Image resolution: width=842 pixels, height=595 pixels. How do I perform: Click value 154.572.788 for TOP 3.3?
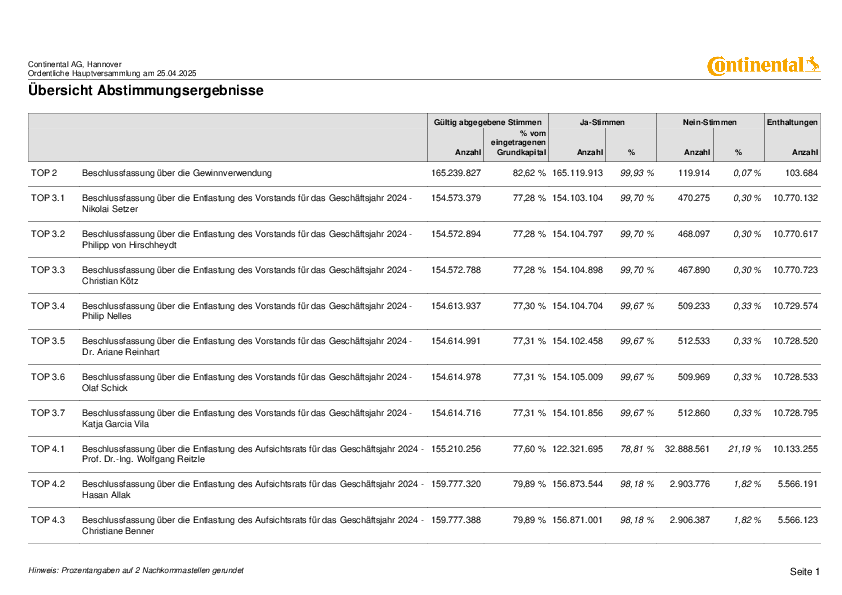456,270
